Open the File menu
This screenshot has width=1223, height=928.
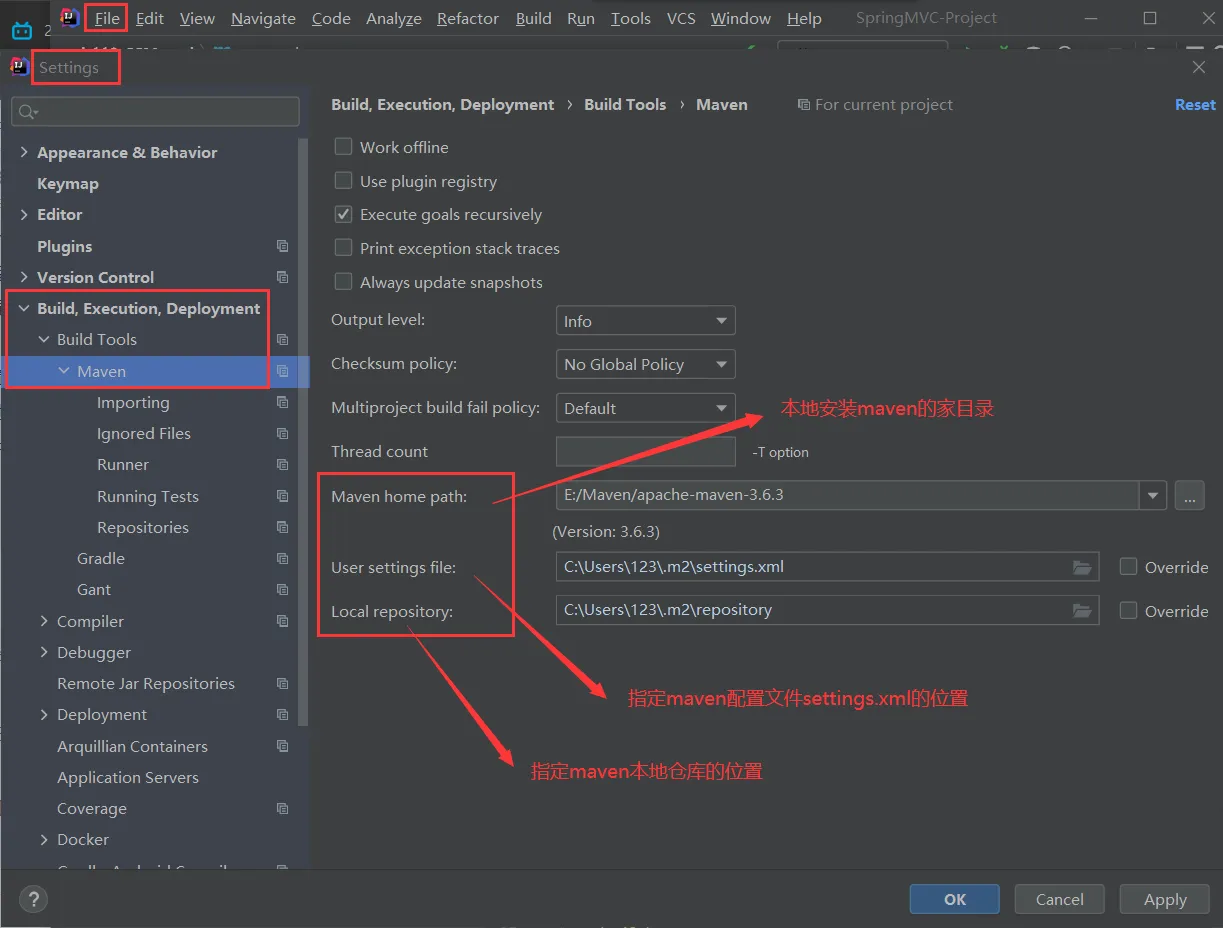[107, 18]
